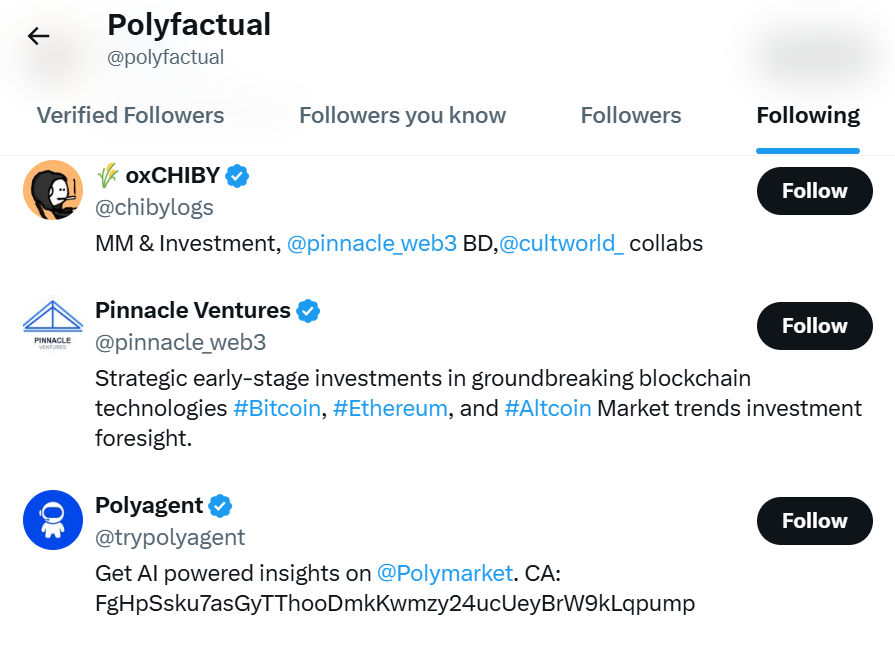
Task: Open Polyagent's blue astronaut avatar
Action: point(53,520)
